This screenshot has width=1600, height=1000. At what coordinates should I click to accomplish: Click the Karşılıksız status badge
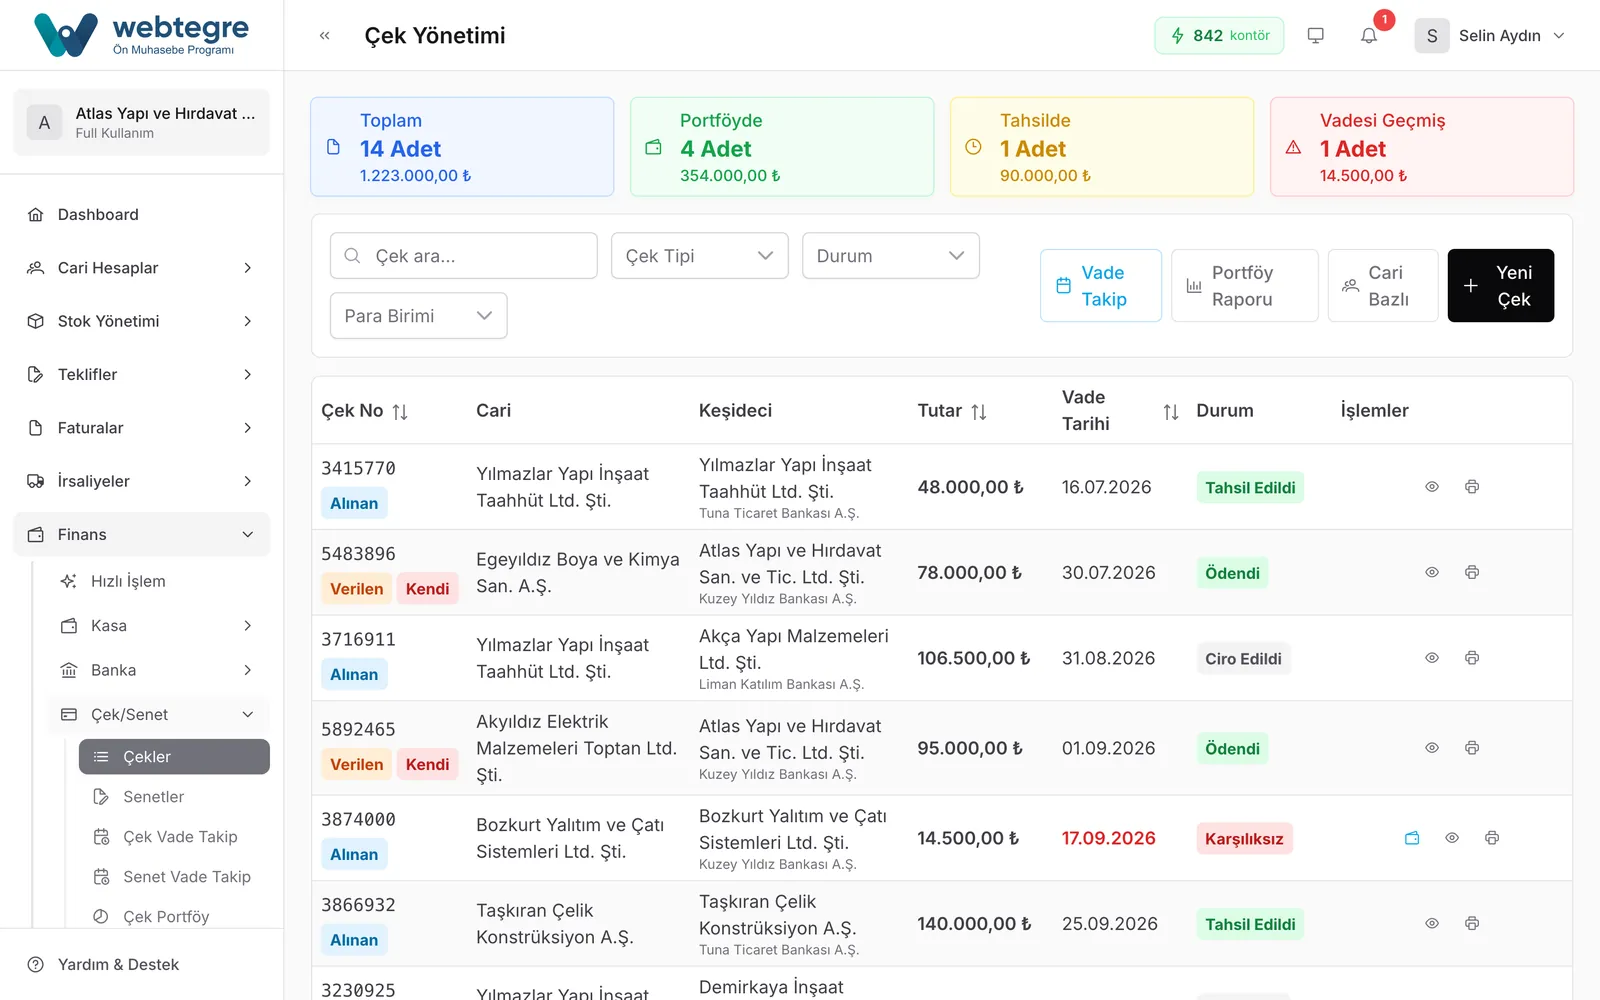click(1244, 839)
